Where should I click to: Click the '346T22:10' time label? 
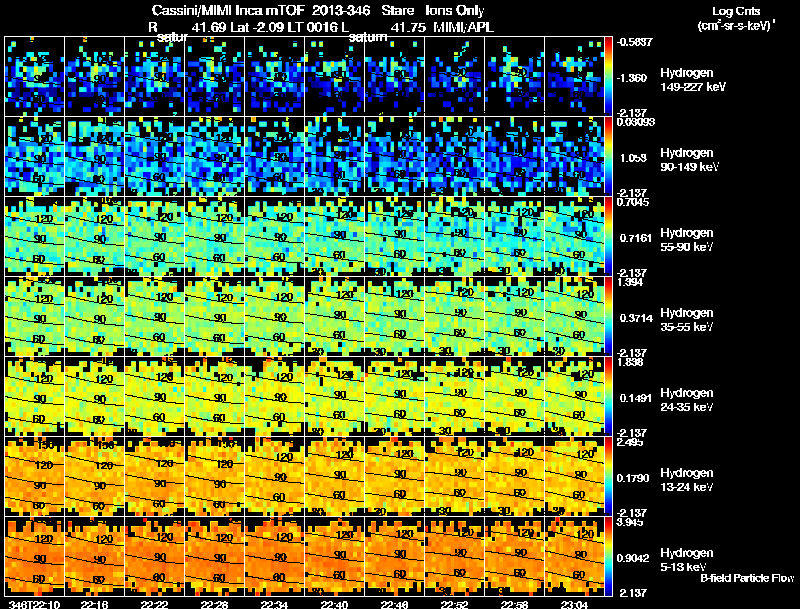coord(35,605)
